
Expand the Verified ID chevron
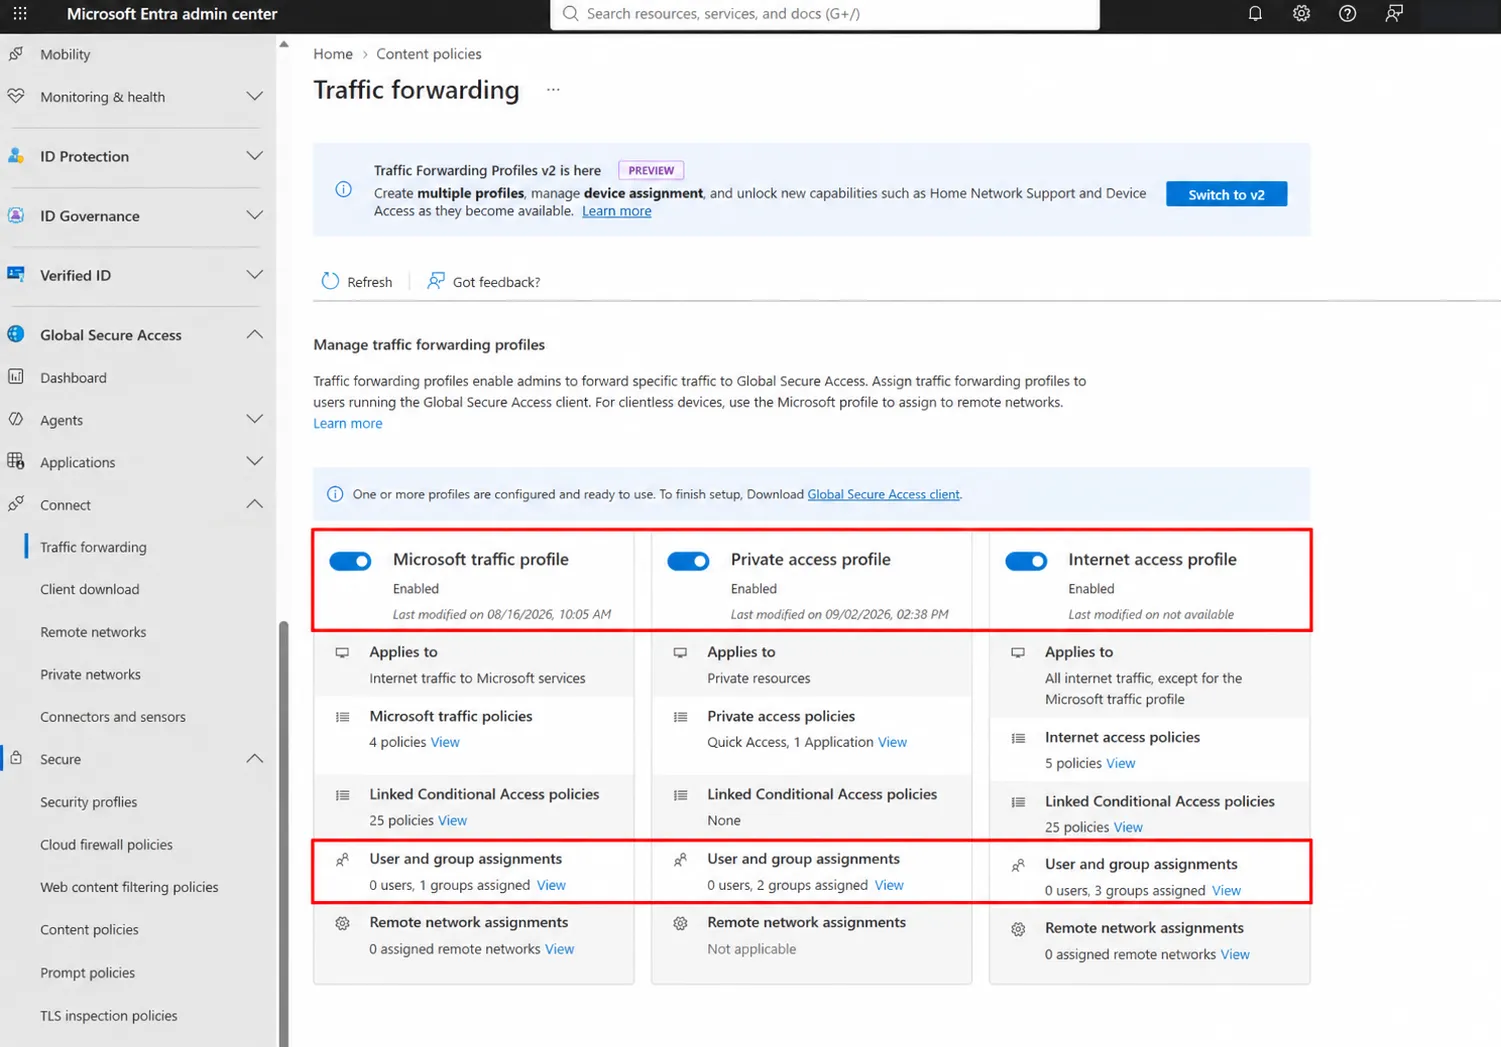[x=255, y=275]
